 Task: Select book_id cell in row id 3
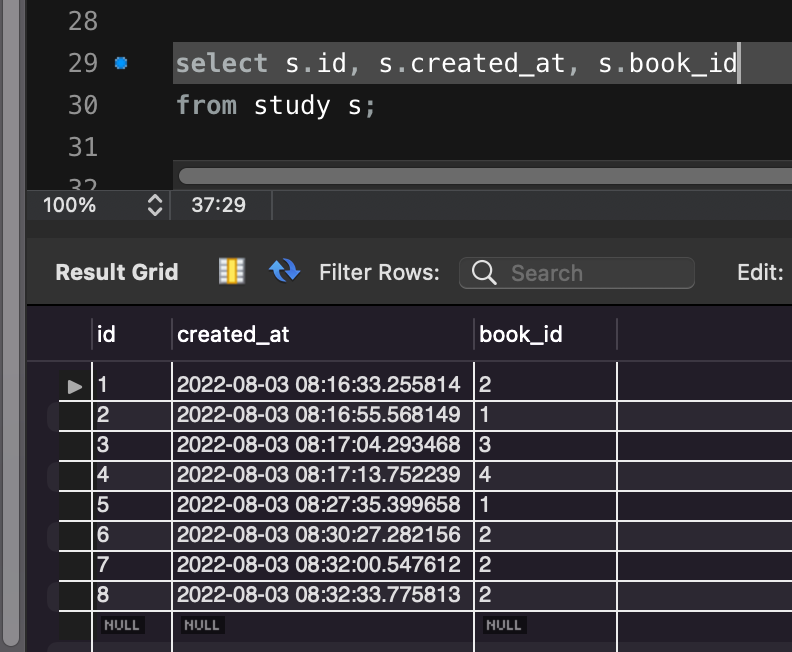click(546, 445)
